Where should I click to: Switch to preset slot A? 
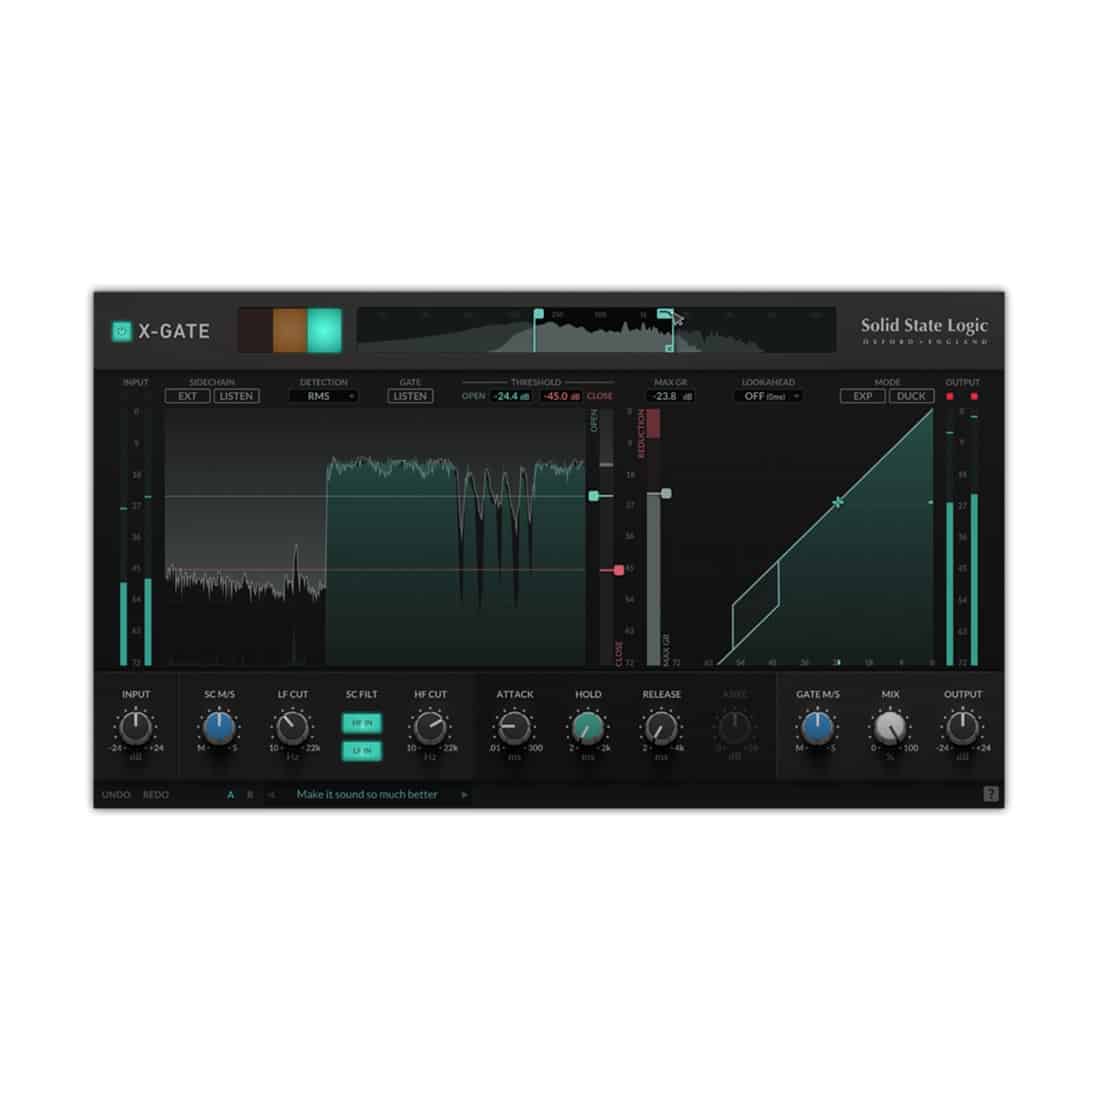point(231,795)
